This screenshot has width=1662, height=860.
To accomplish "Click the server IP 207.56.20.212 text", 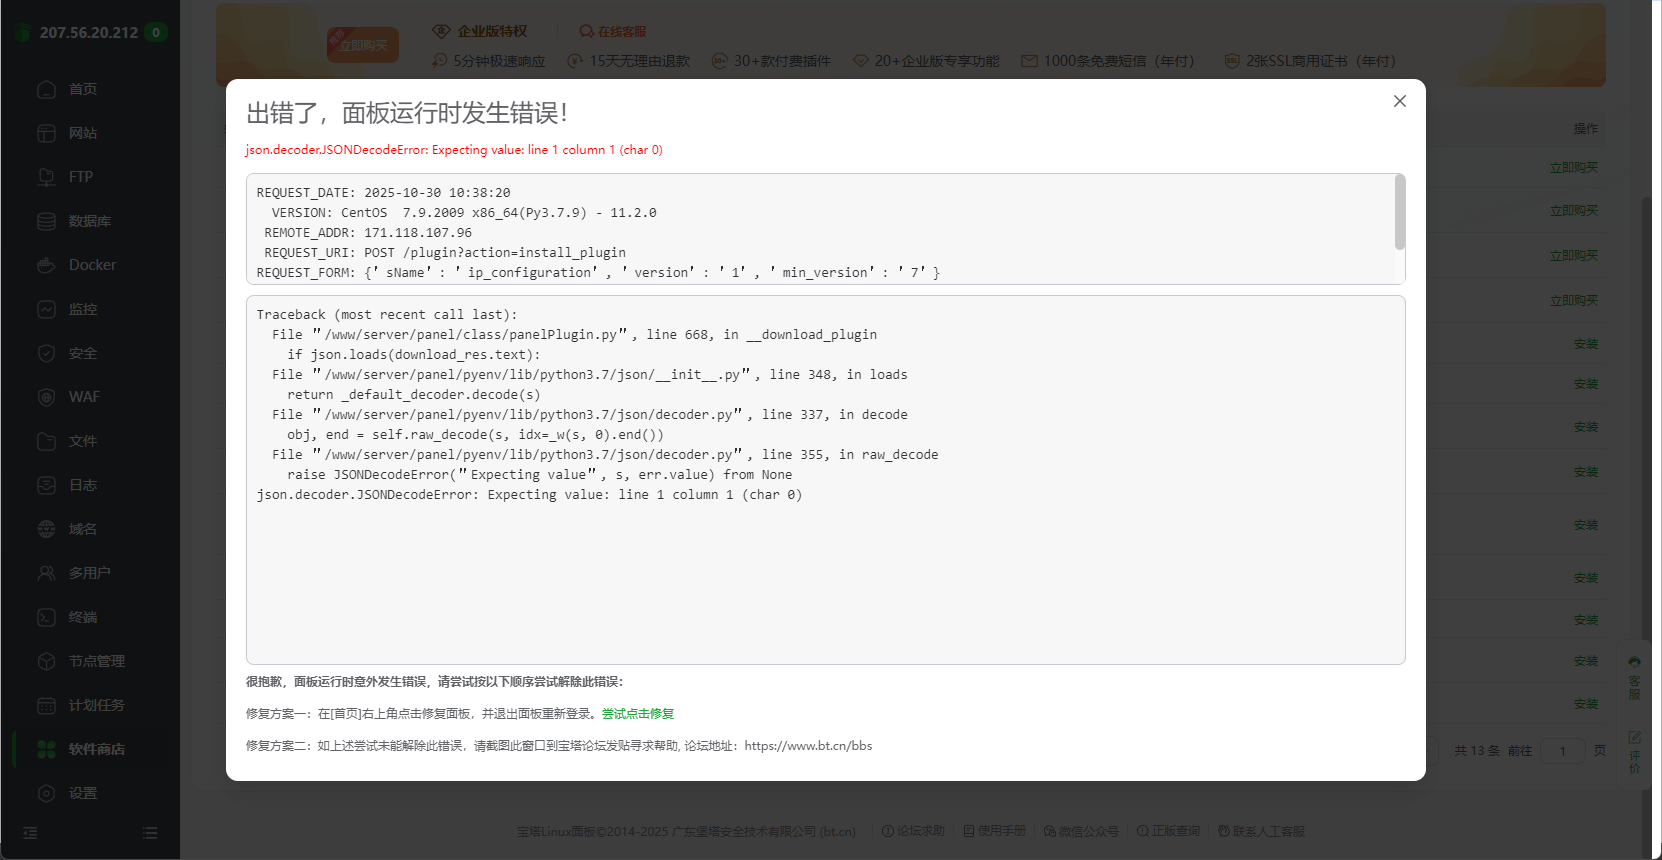I will tap(89, 32).
